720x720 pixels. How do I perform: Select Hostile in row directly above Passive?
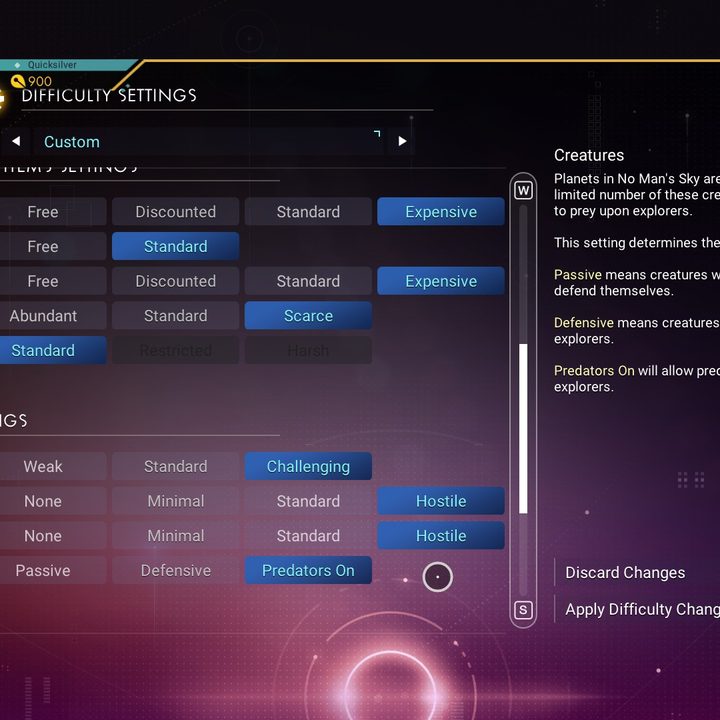[x=441, y=535]
